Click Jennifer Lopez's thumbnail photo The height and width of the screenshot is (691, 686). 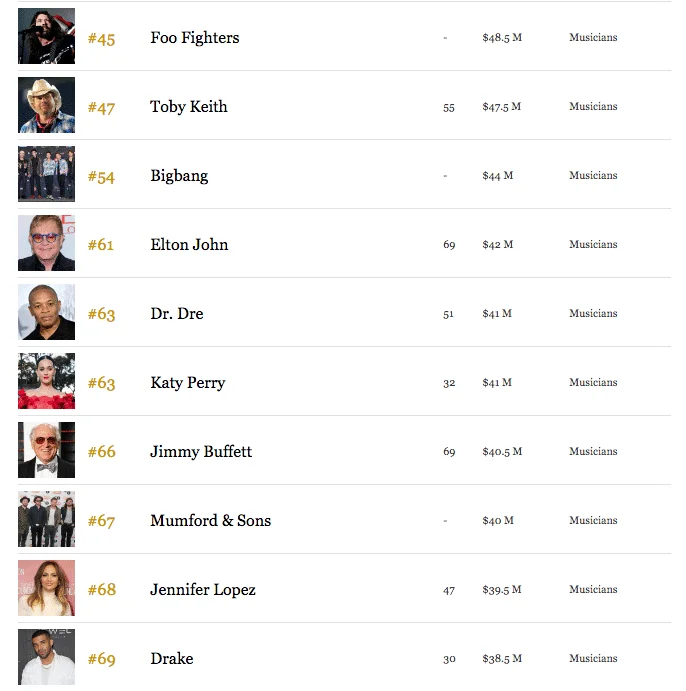tap(46, 589)
